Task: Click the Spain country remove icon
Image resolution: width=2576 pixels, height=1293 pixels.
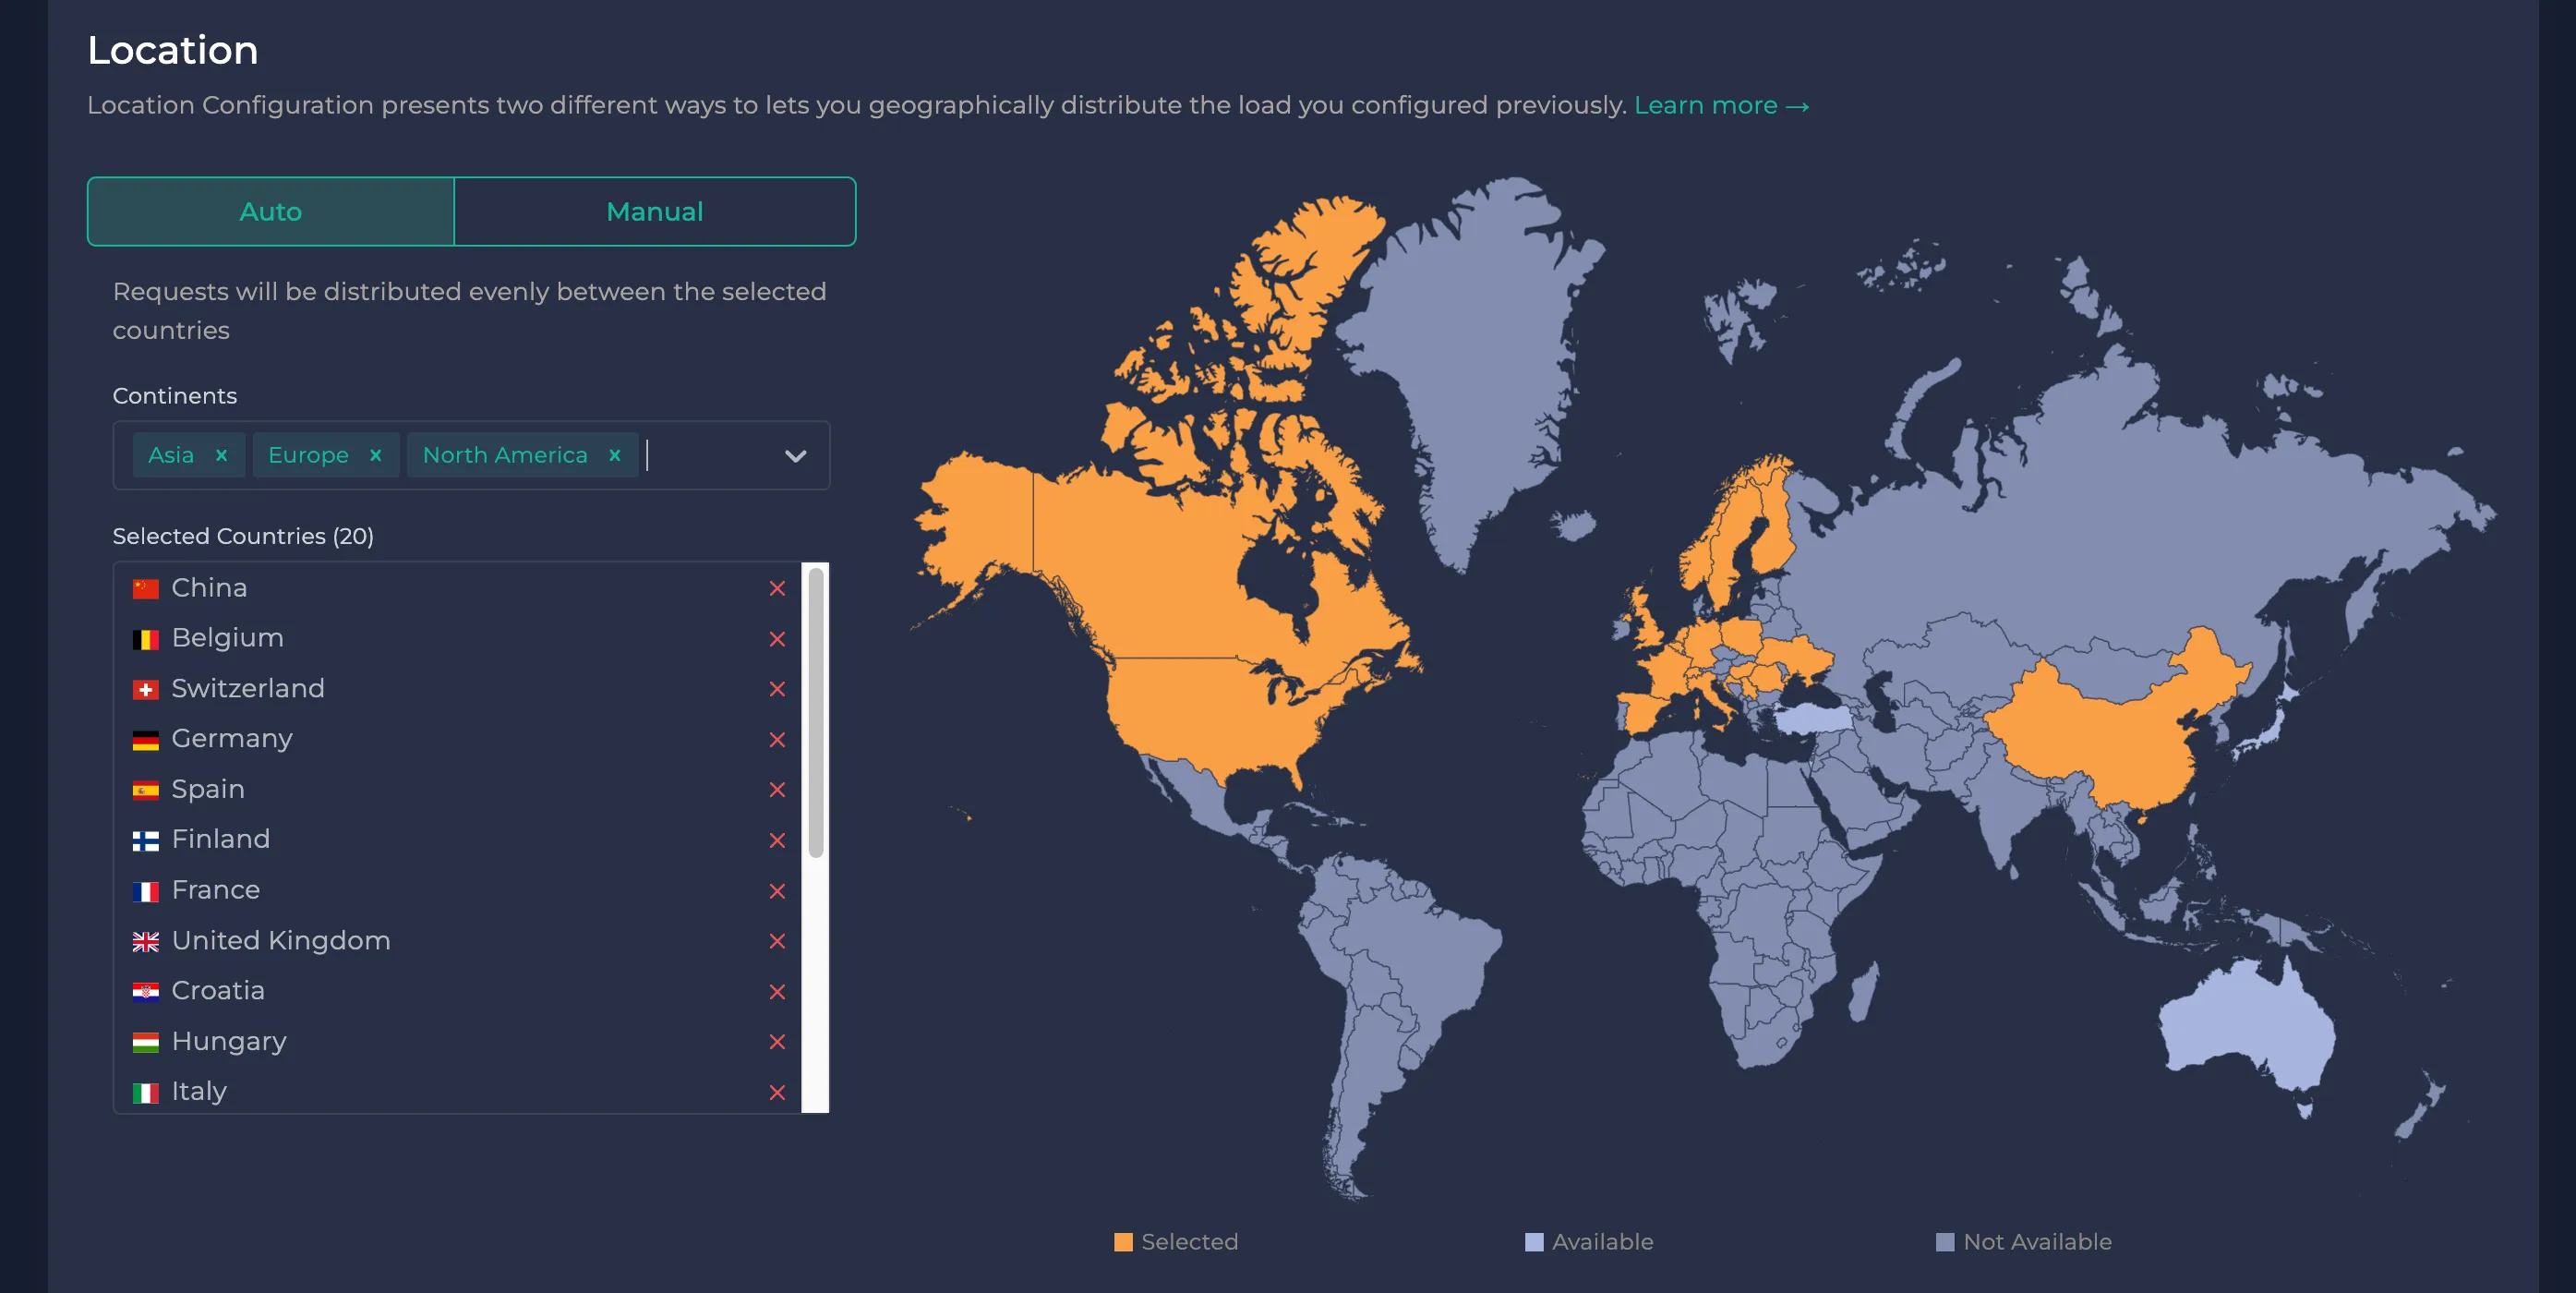Action: pyautogui.click(x=776, y=789)
